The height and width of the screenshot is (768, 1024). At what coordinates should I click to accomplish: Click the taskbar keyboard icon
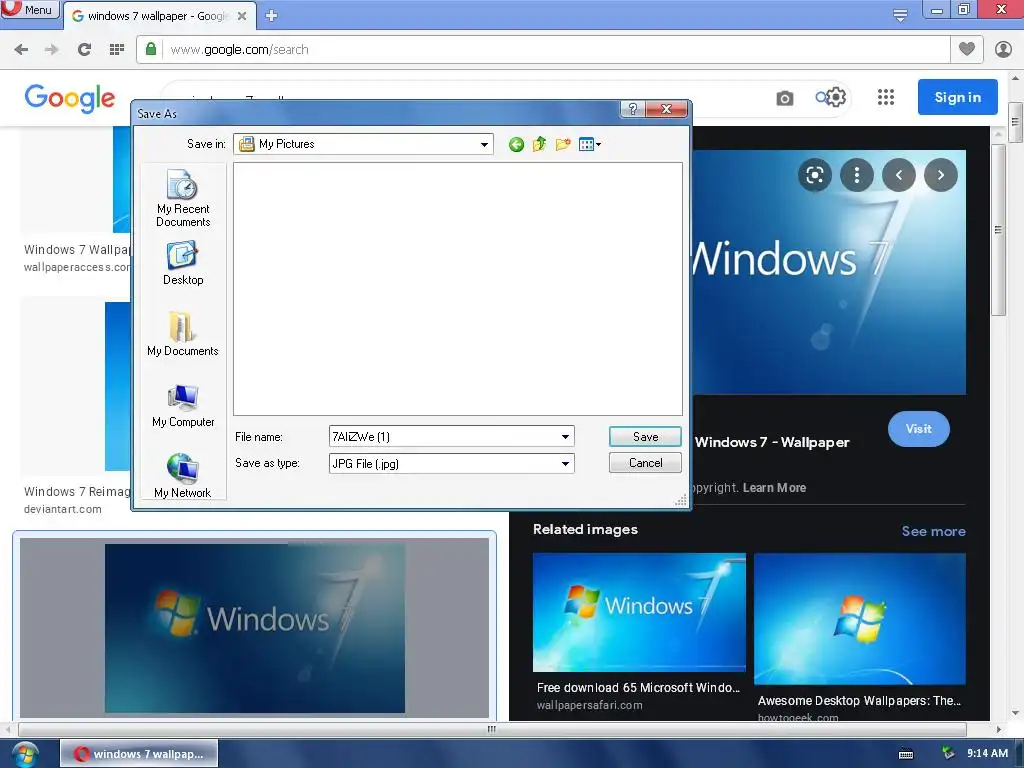[x=906, y=754]
